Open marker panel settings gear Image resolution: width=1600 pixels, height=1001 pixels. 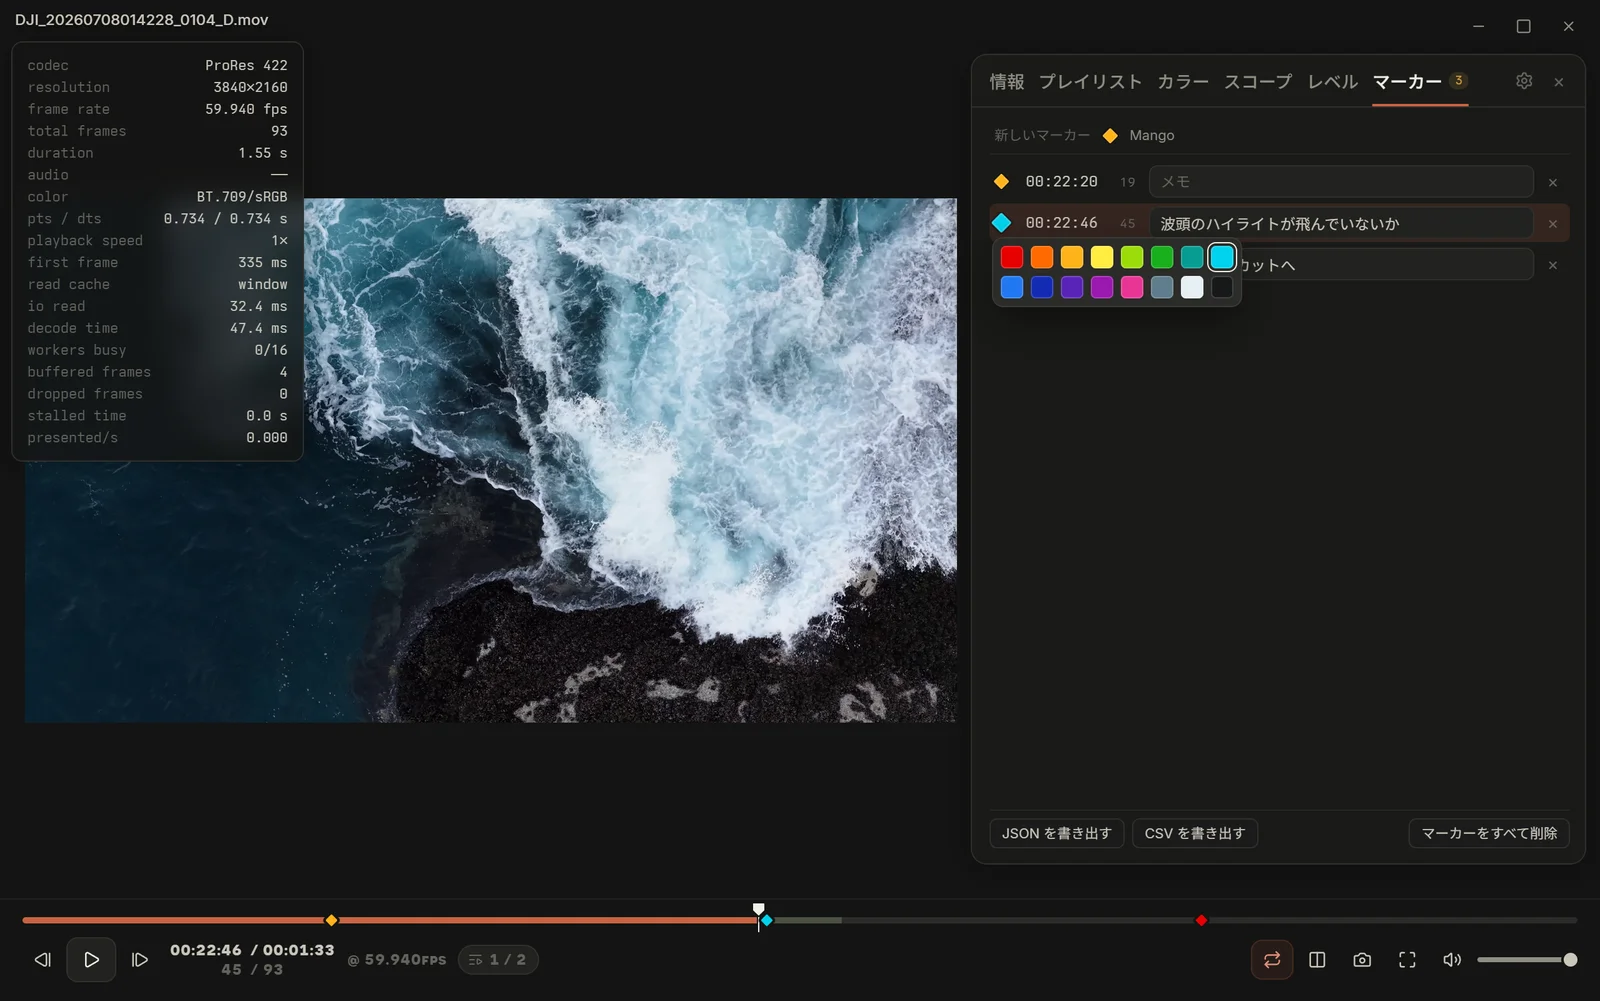1524,81
